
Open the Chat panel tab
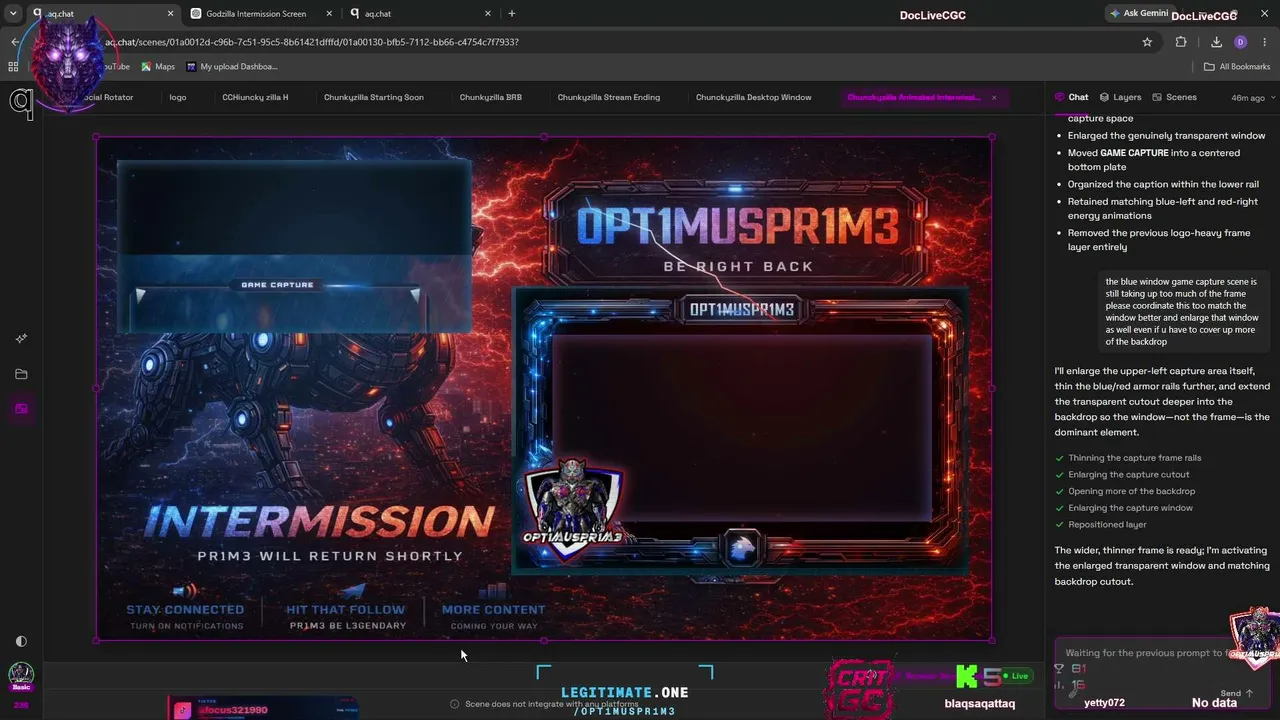(x=1071, y=97)
